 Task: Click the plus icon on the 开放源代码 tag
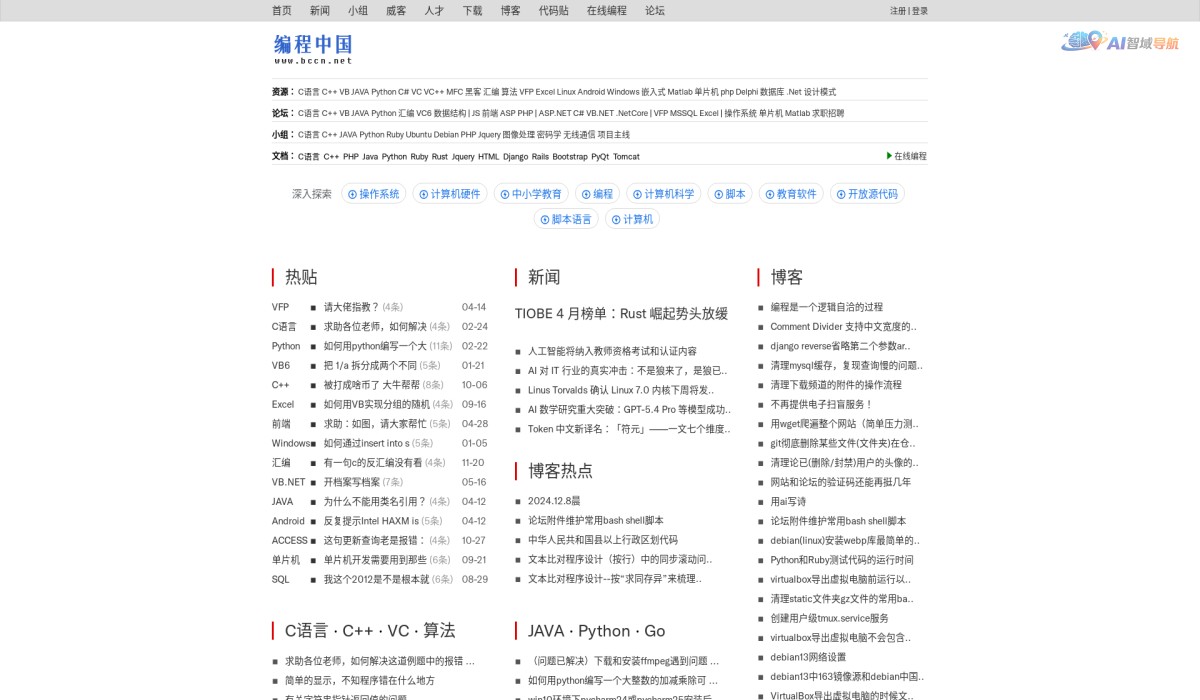click(x=840, y=194)
